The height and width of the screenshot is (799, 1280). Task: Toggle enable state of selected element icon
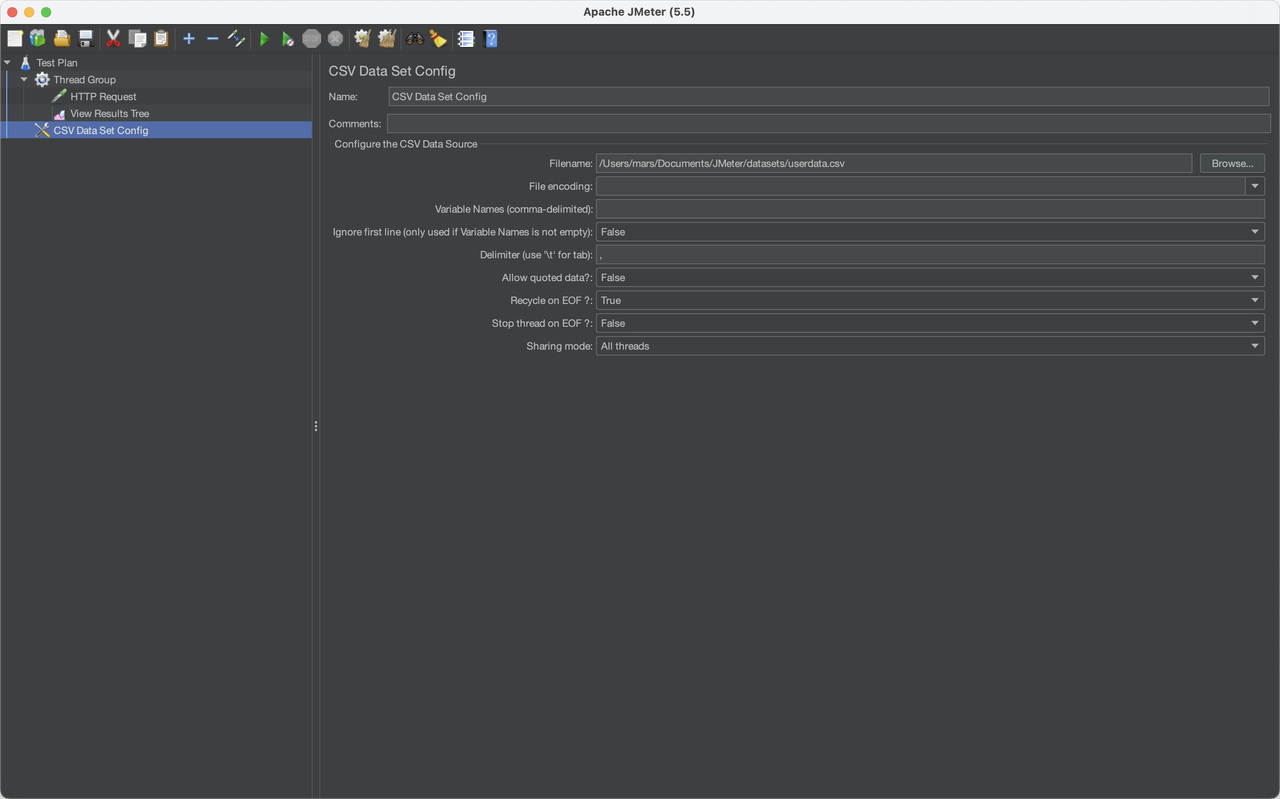tap(236, 39)
